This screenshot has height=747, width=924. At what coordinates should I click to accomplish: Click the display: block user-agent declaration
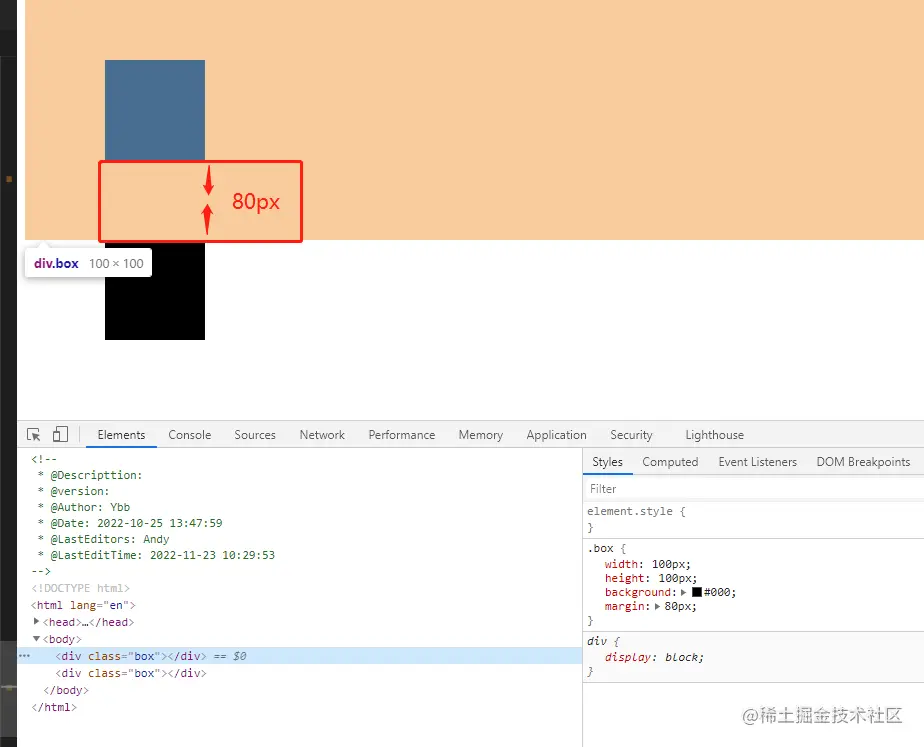(x=654, y=657)
